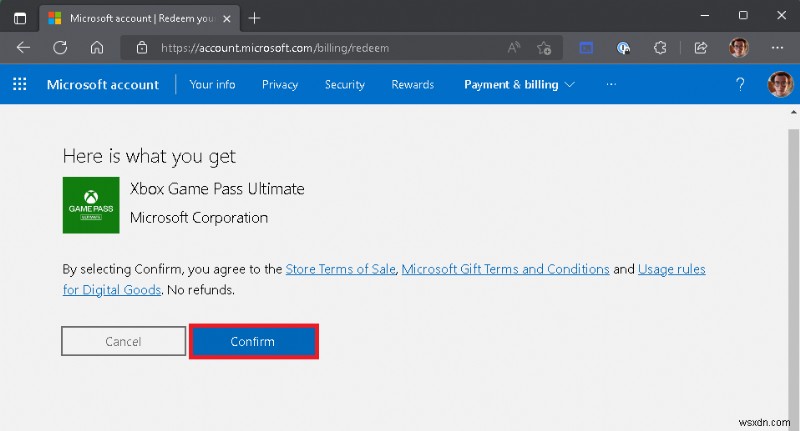The height and width of the screenshot is (431, 800).
Task: Confirm the Xbox Game Pass redemption
Action: 254,341
